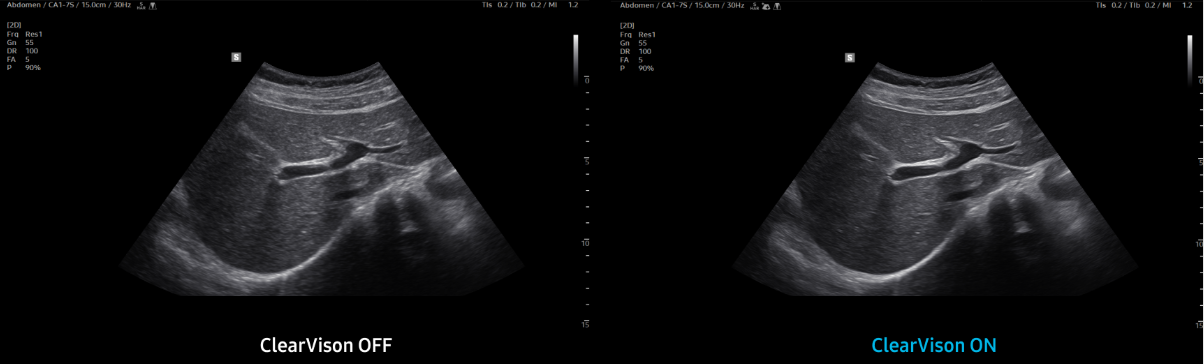The height and width of the screenshot is (364, 1204).
Task: Click the S HAR icon in ClearVision ON panel
Action: [754, 6]
